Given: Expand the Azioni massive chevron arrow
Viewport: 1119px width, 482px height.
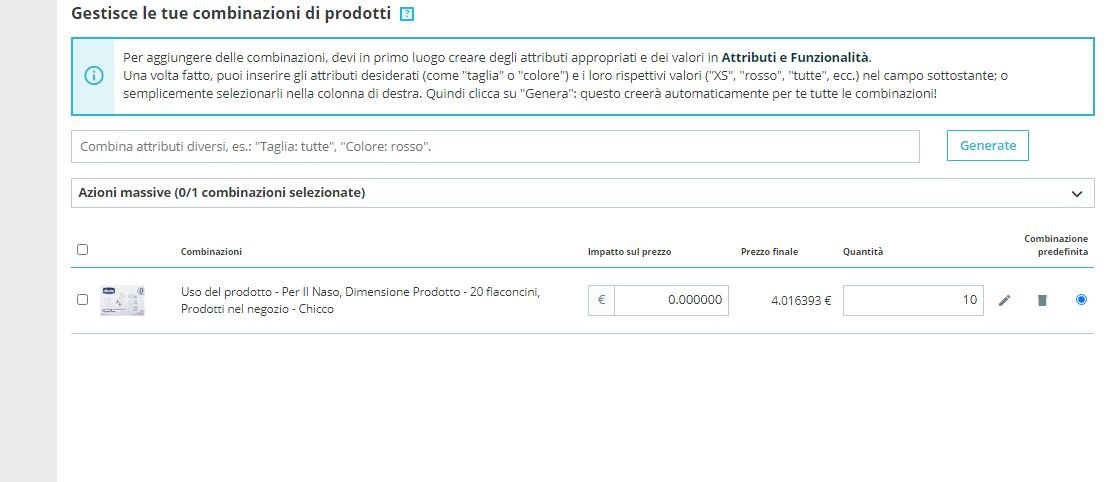Looking at the screenshot, I should 1076,193.
